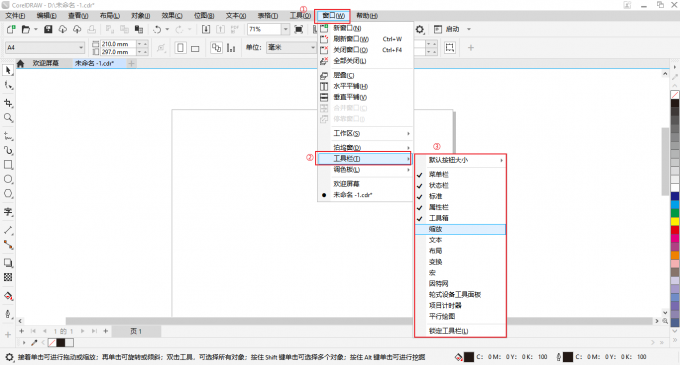The image size is (680, 365).
Task: Select the Transparency checkerboard tool
Action: coord(8,277)
